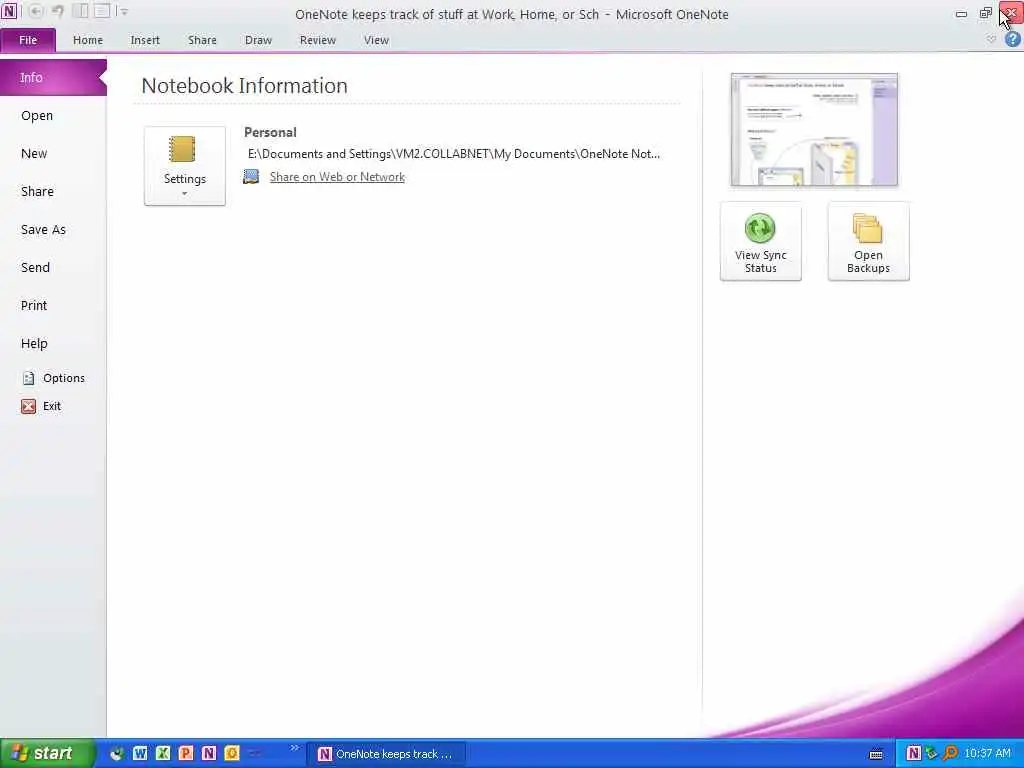Select Info in the backstage menu

click(54, 77)
